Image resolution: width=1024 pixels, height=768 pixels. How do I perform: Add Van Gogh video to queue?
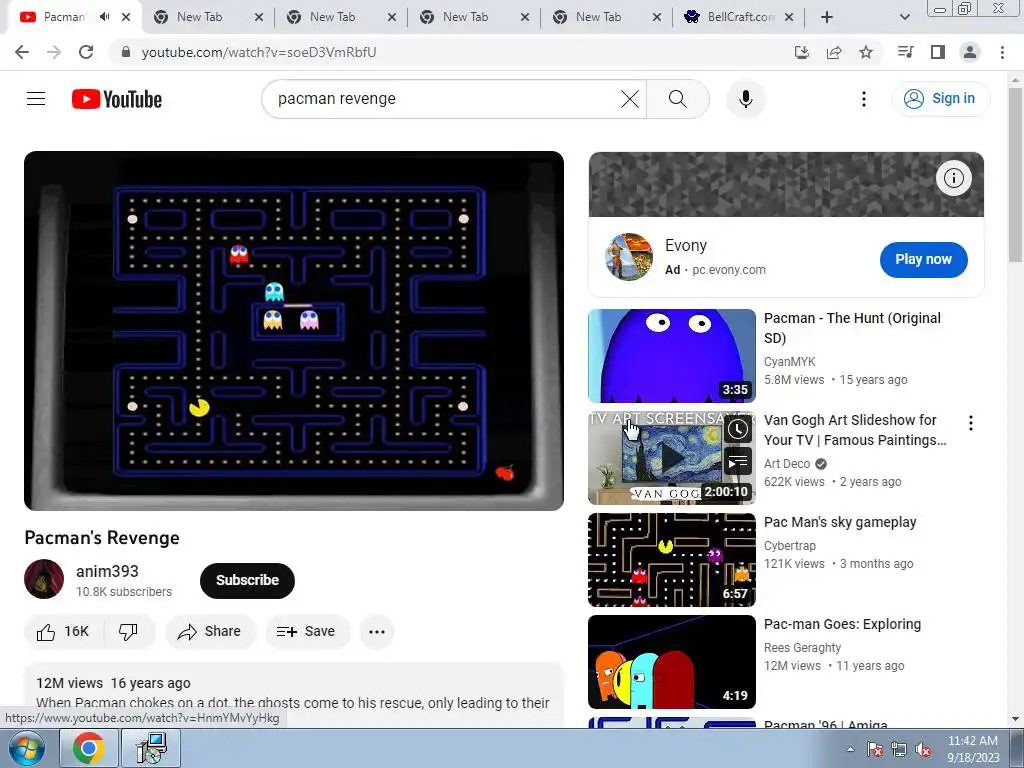tap(738, 462)
